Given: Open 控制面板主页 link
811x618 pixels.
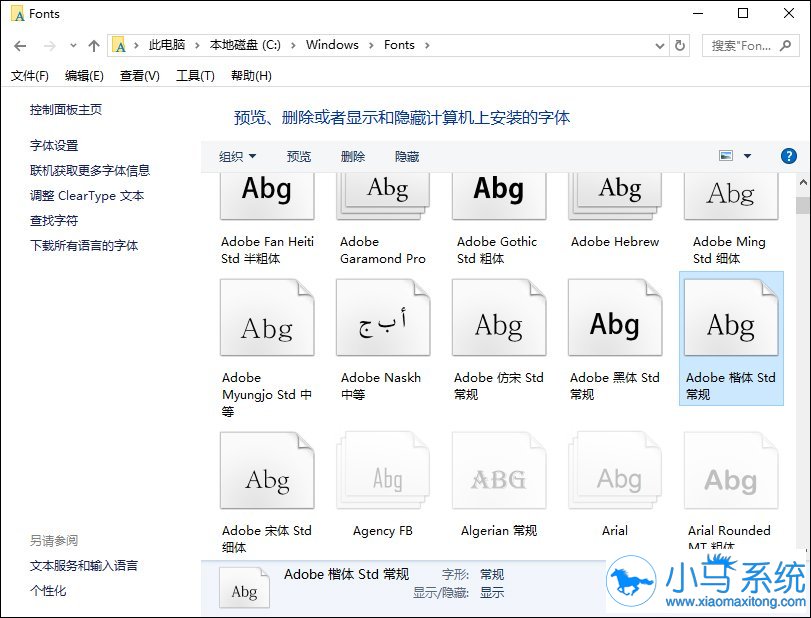Looking at the screenshot, I should 66,110.
